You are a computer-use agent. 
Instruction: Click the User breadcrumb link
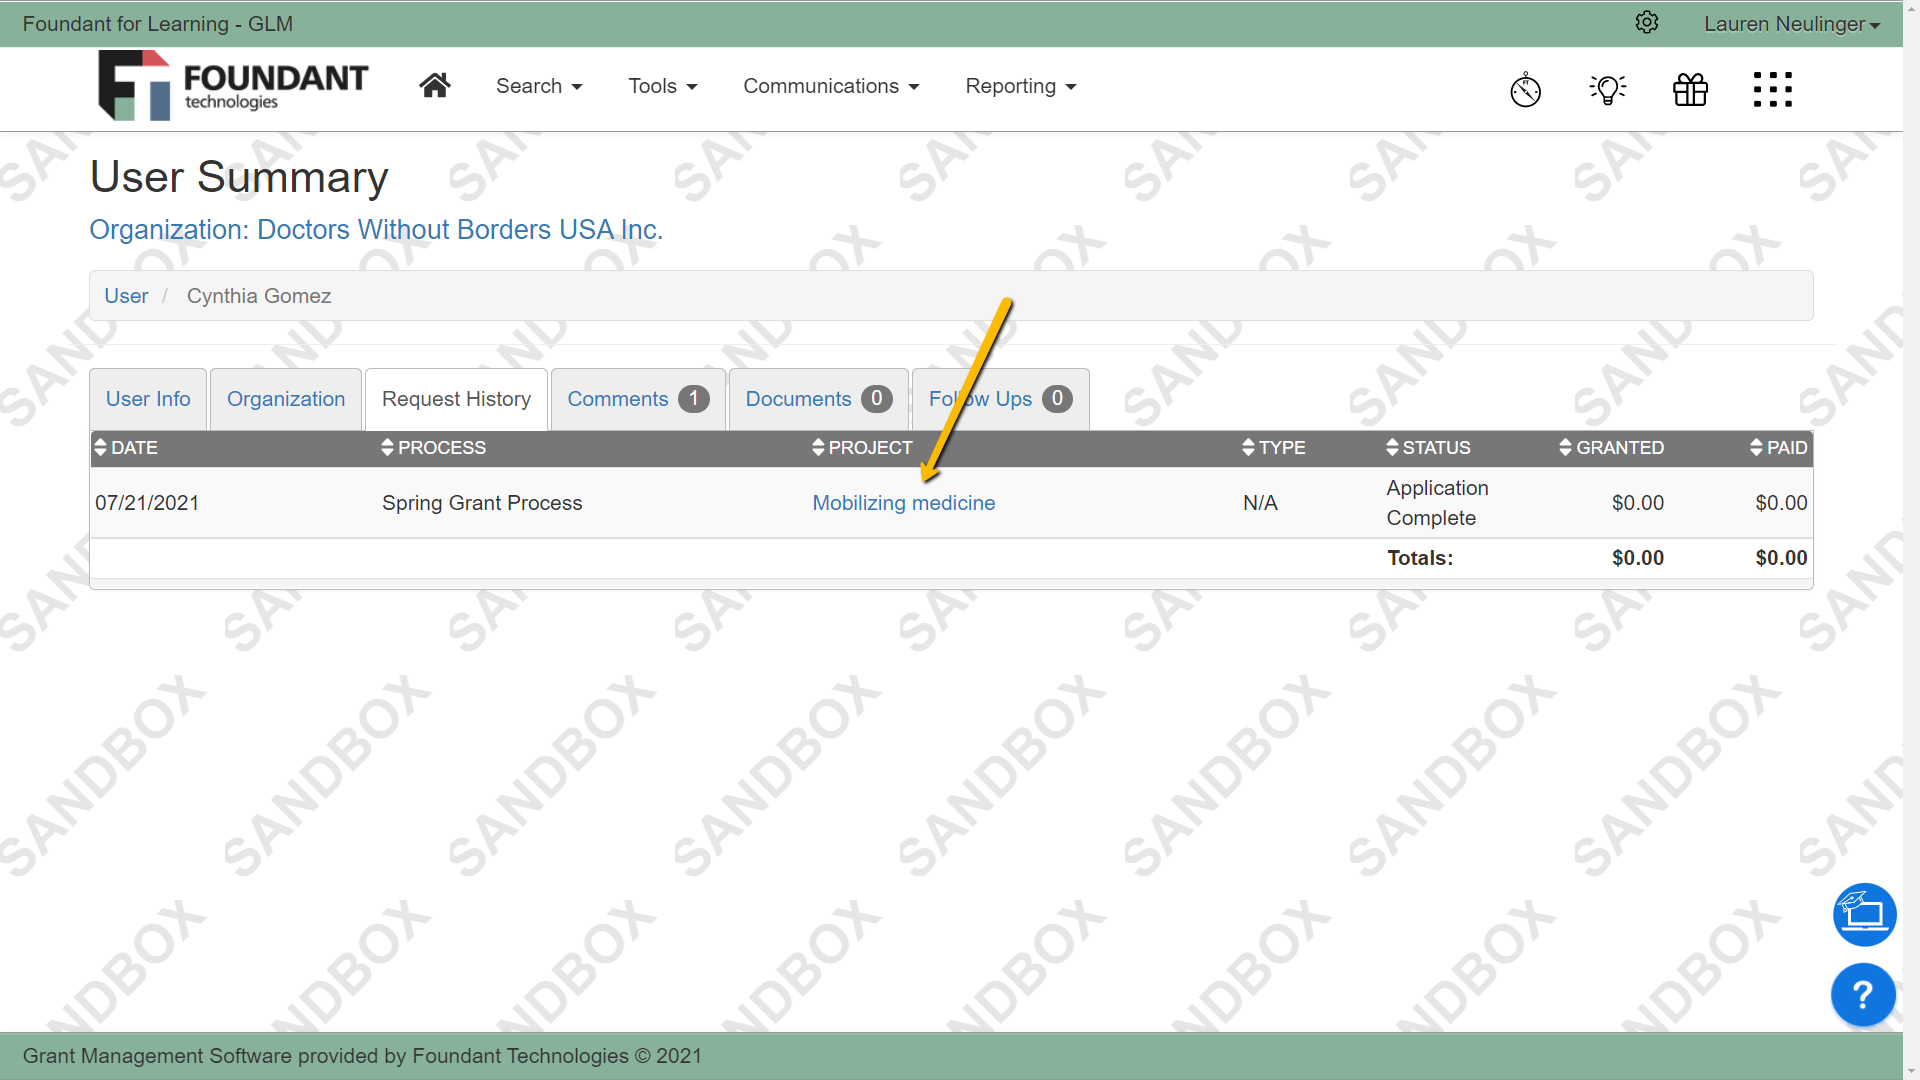click(126, 296)
